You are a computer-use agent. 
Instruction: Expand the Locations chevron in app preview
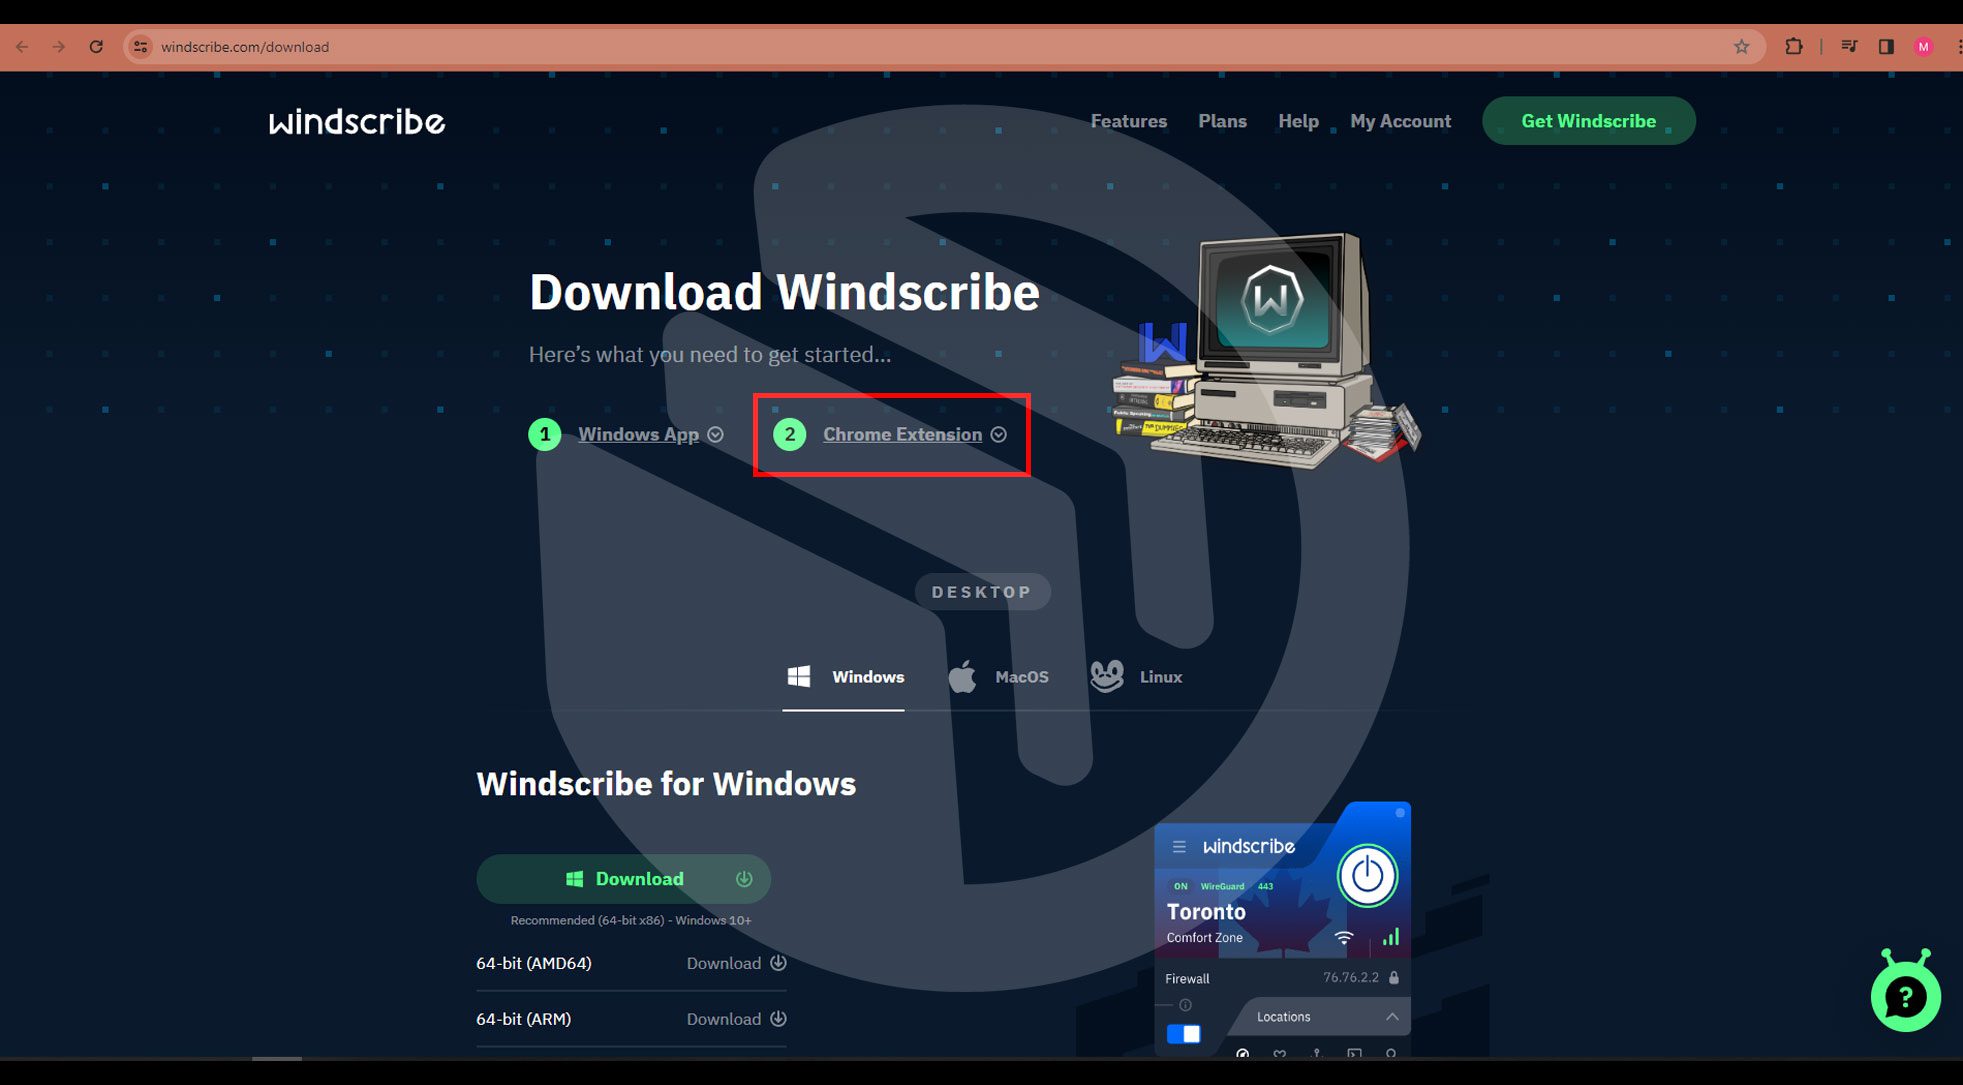[1392, 1017]
